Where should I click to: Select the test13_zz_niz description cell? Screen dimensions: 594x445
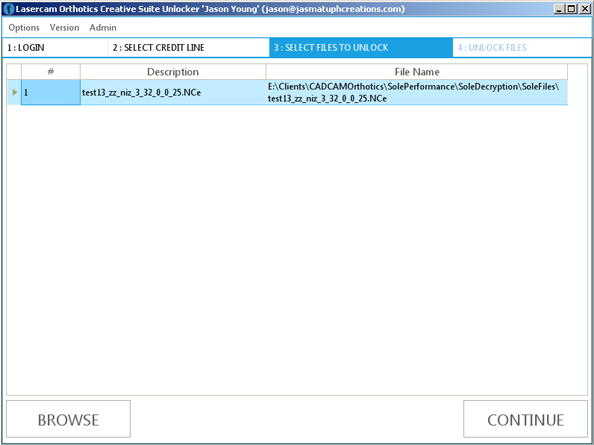(173, 92)
